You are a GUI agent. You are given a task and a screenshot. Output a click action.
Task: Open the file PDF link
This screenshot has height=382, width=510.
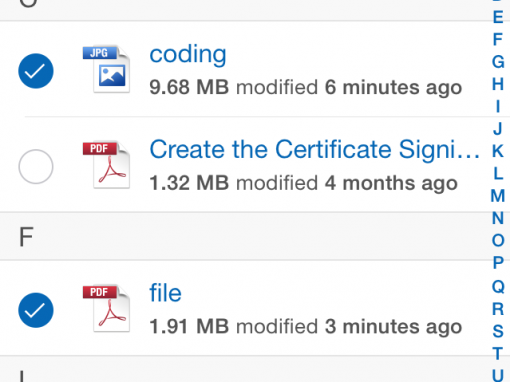[165, 293]
